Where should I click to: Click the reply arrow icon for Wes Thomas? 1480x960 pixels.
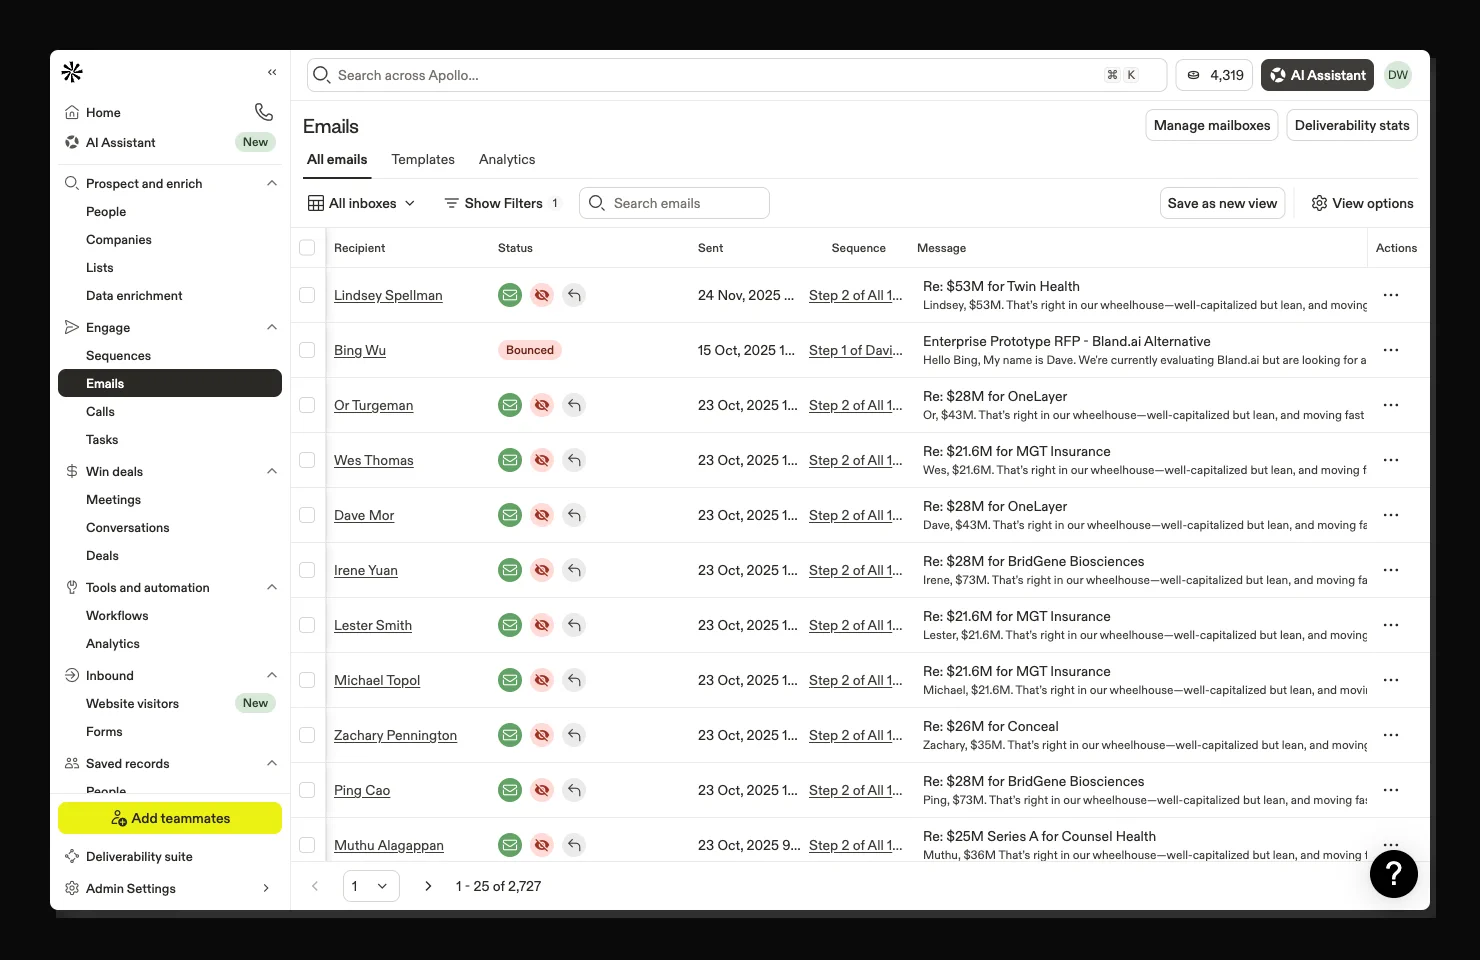[x=574, y=460]
